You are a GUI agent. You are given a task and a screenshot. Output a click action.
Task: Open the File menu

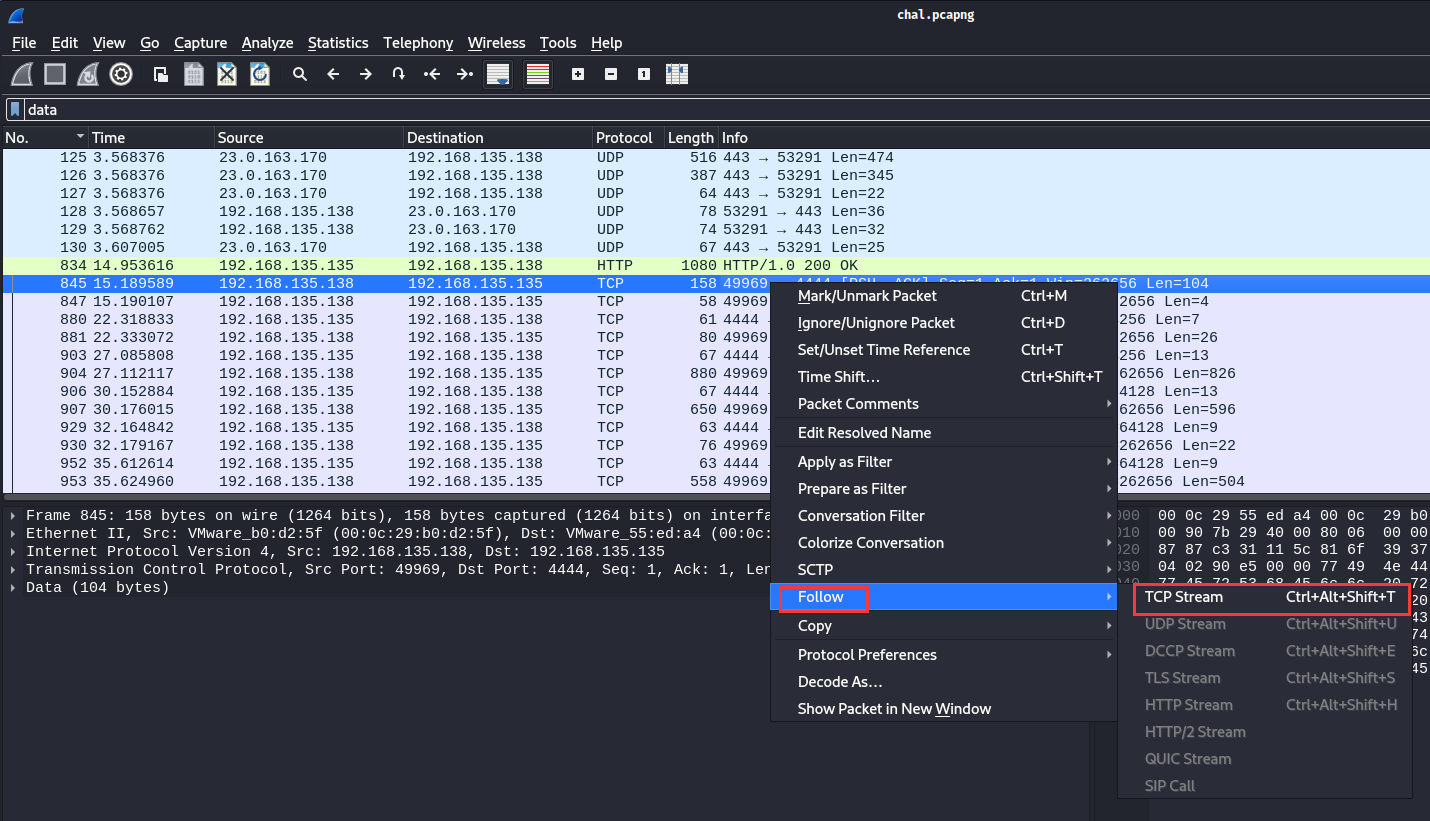click(24, 43)
